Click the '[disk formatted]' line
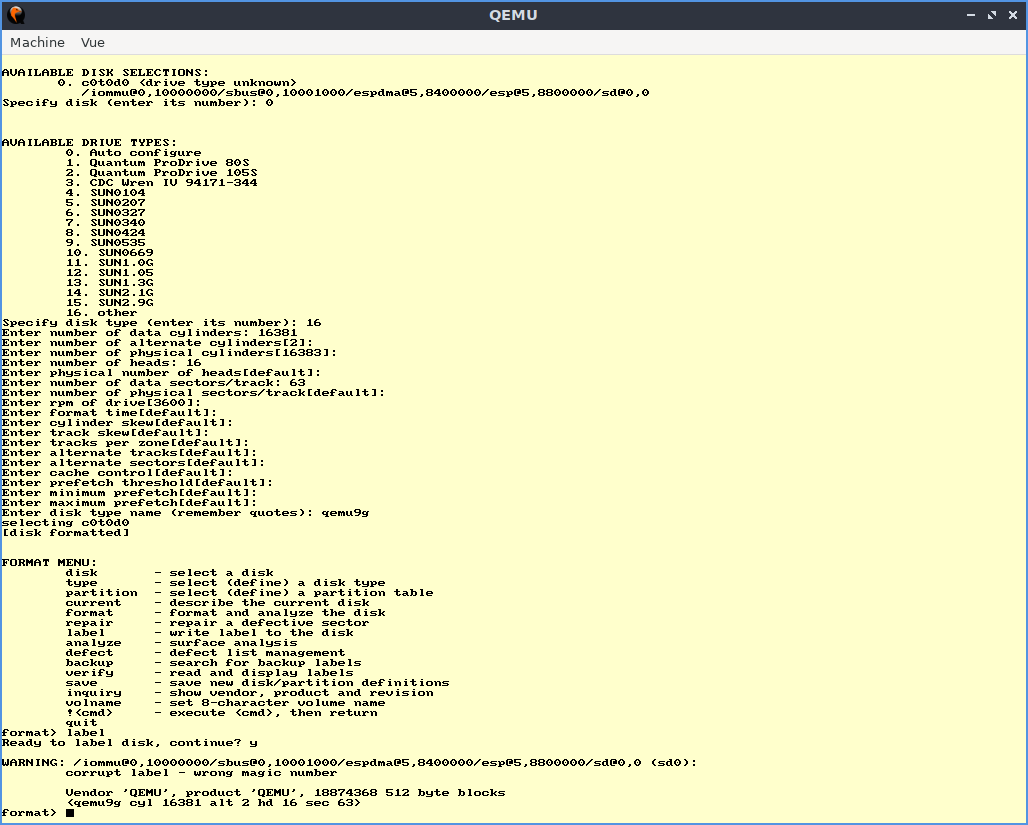 click(65, 533)
